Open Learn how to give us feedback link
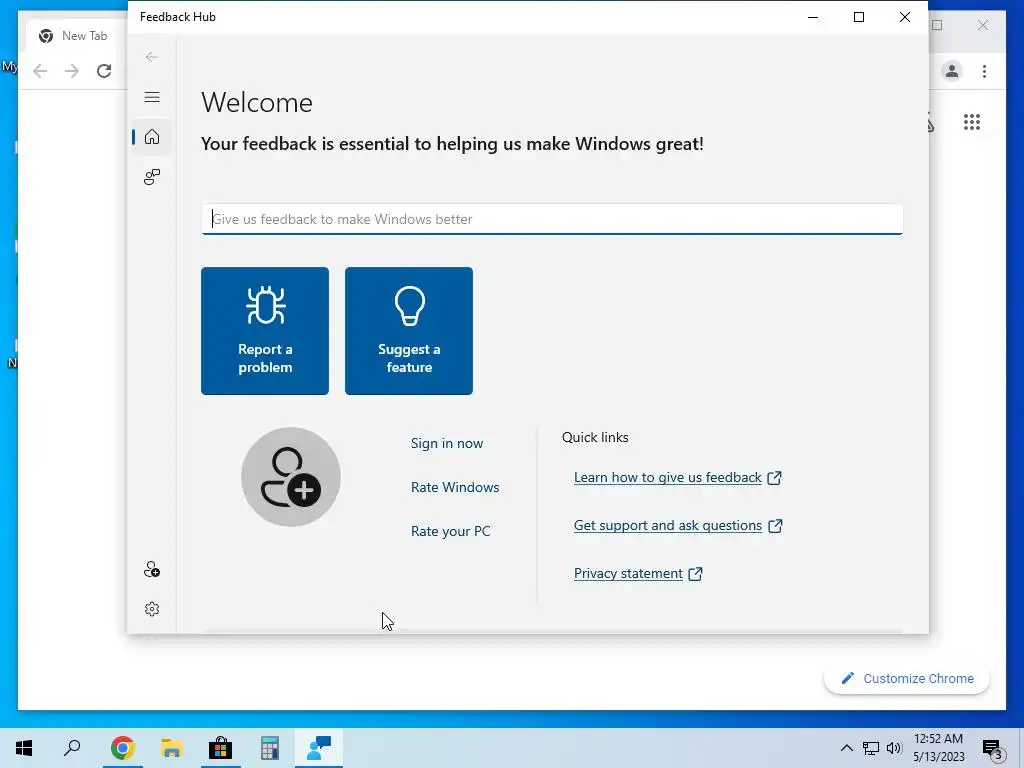 click(x=677, y=477)
